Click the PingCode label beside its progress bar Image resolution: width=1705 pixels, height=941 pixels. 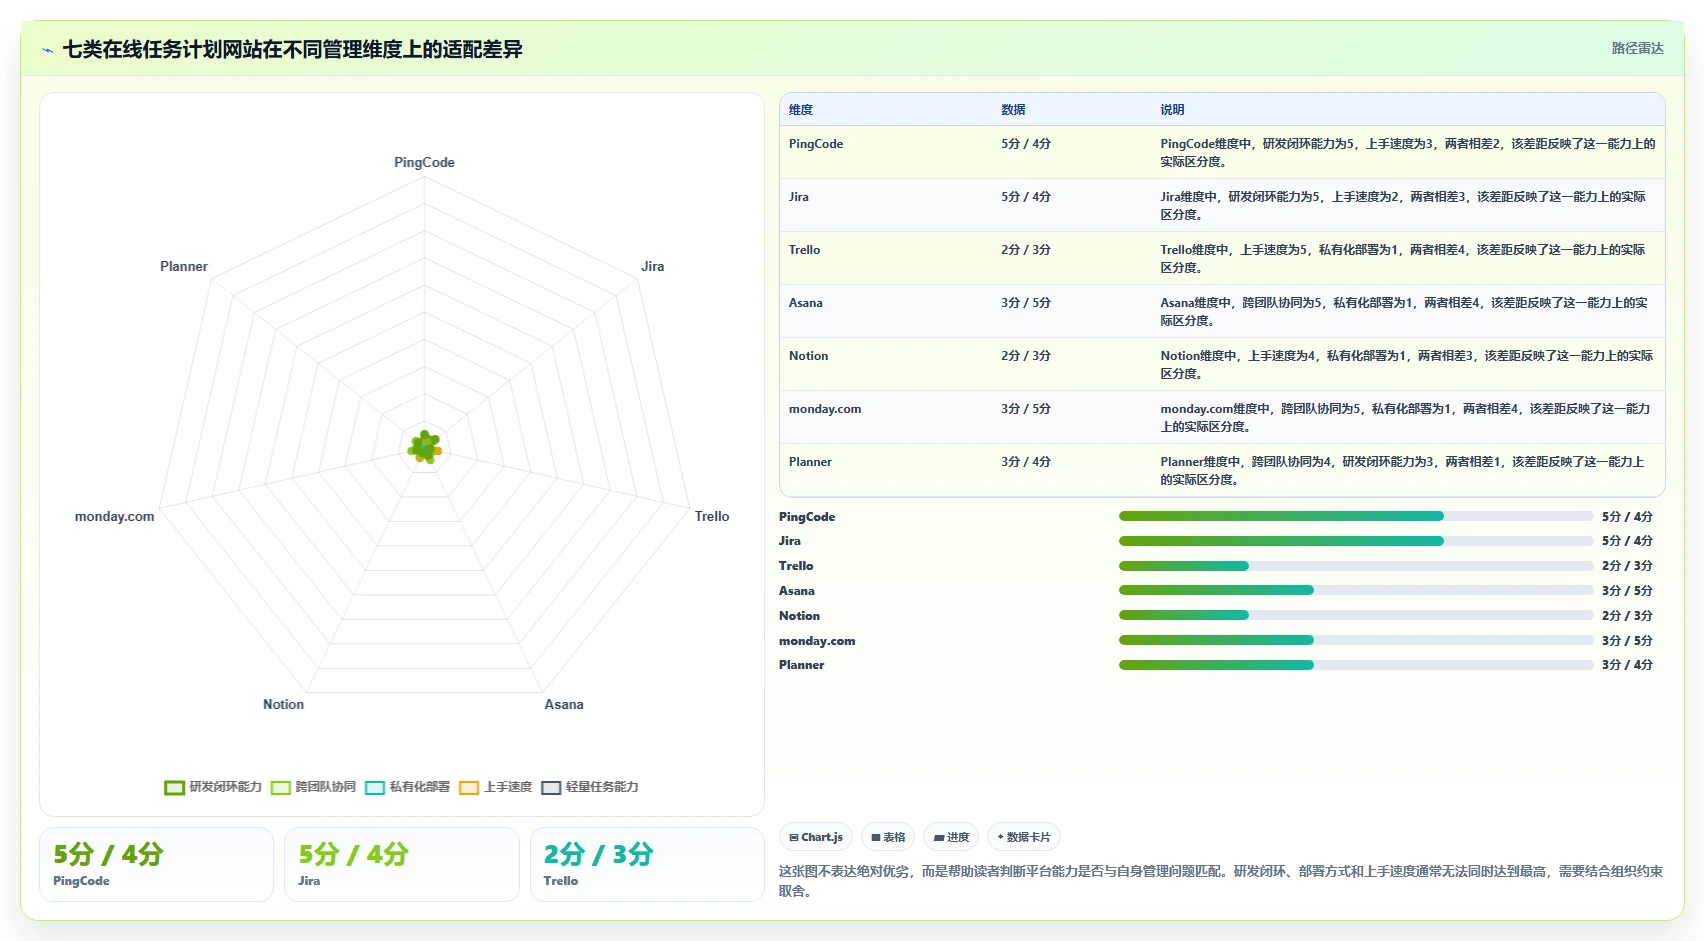click(x=807, y=517)
